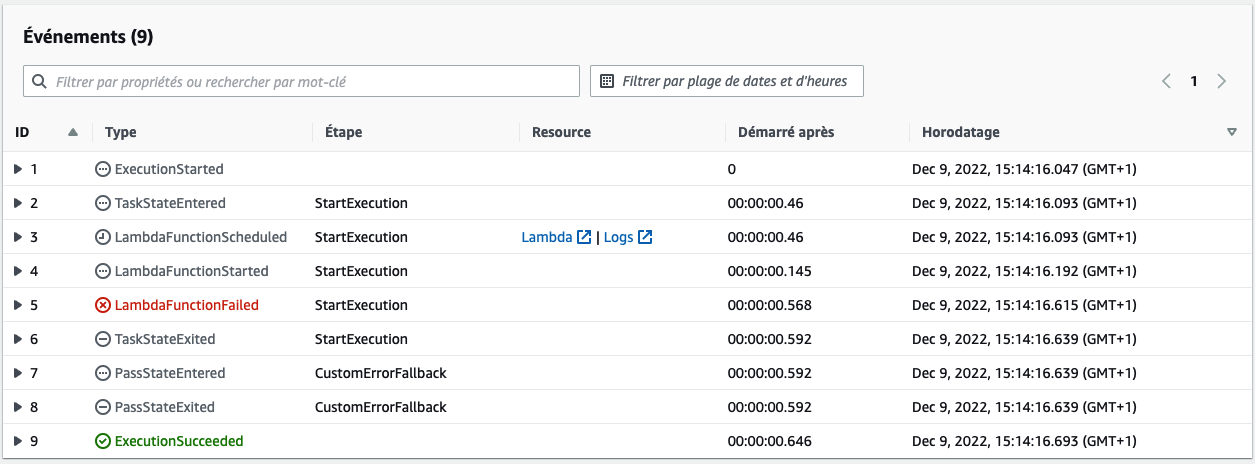The height and width of the screenshot is (464, 1255).
Task: Expand event row 7 PassStateEntered
Action: [18, 373]
